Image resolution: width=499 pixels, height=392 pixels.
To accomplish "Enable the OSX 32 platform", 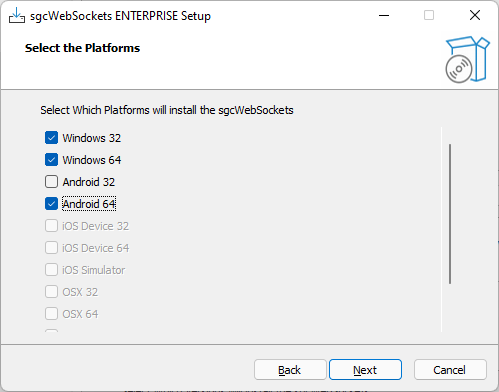I will coord(51,292).
